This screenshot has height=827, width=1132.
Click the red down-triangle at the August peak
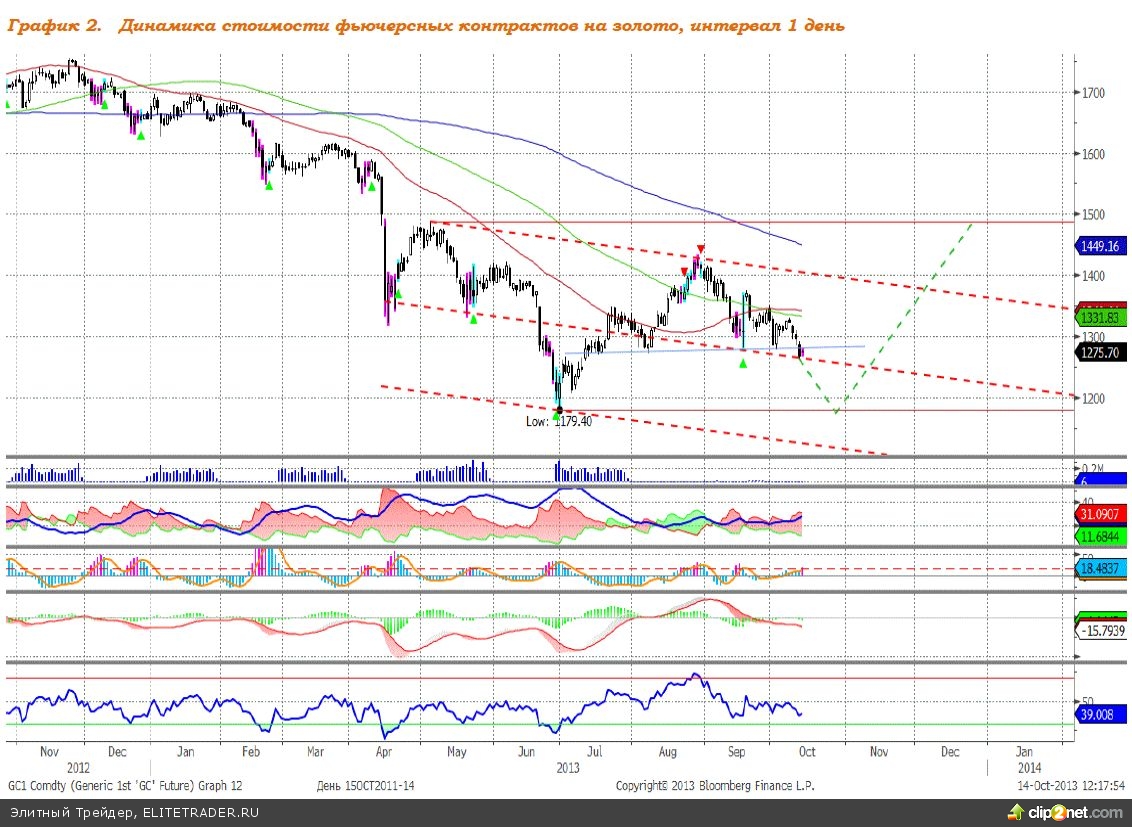(701, 249)
